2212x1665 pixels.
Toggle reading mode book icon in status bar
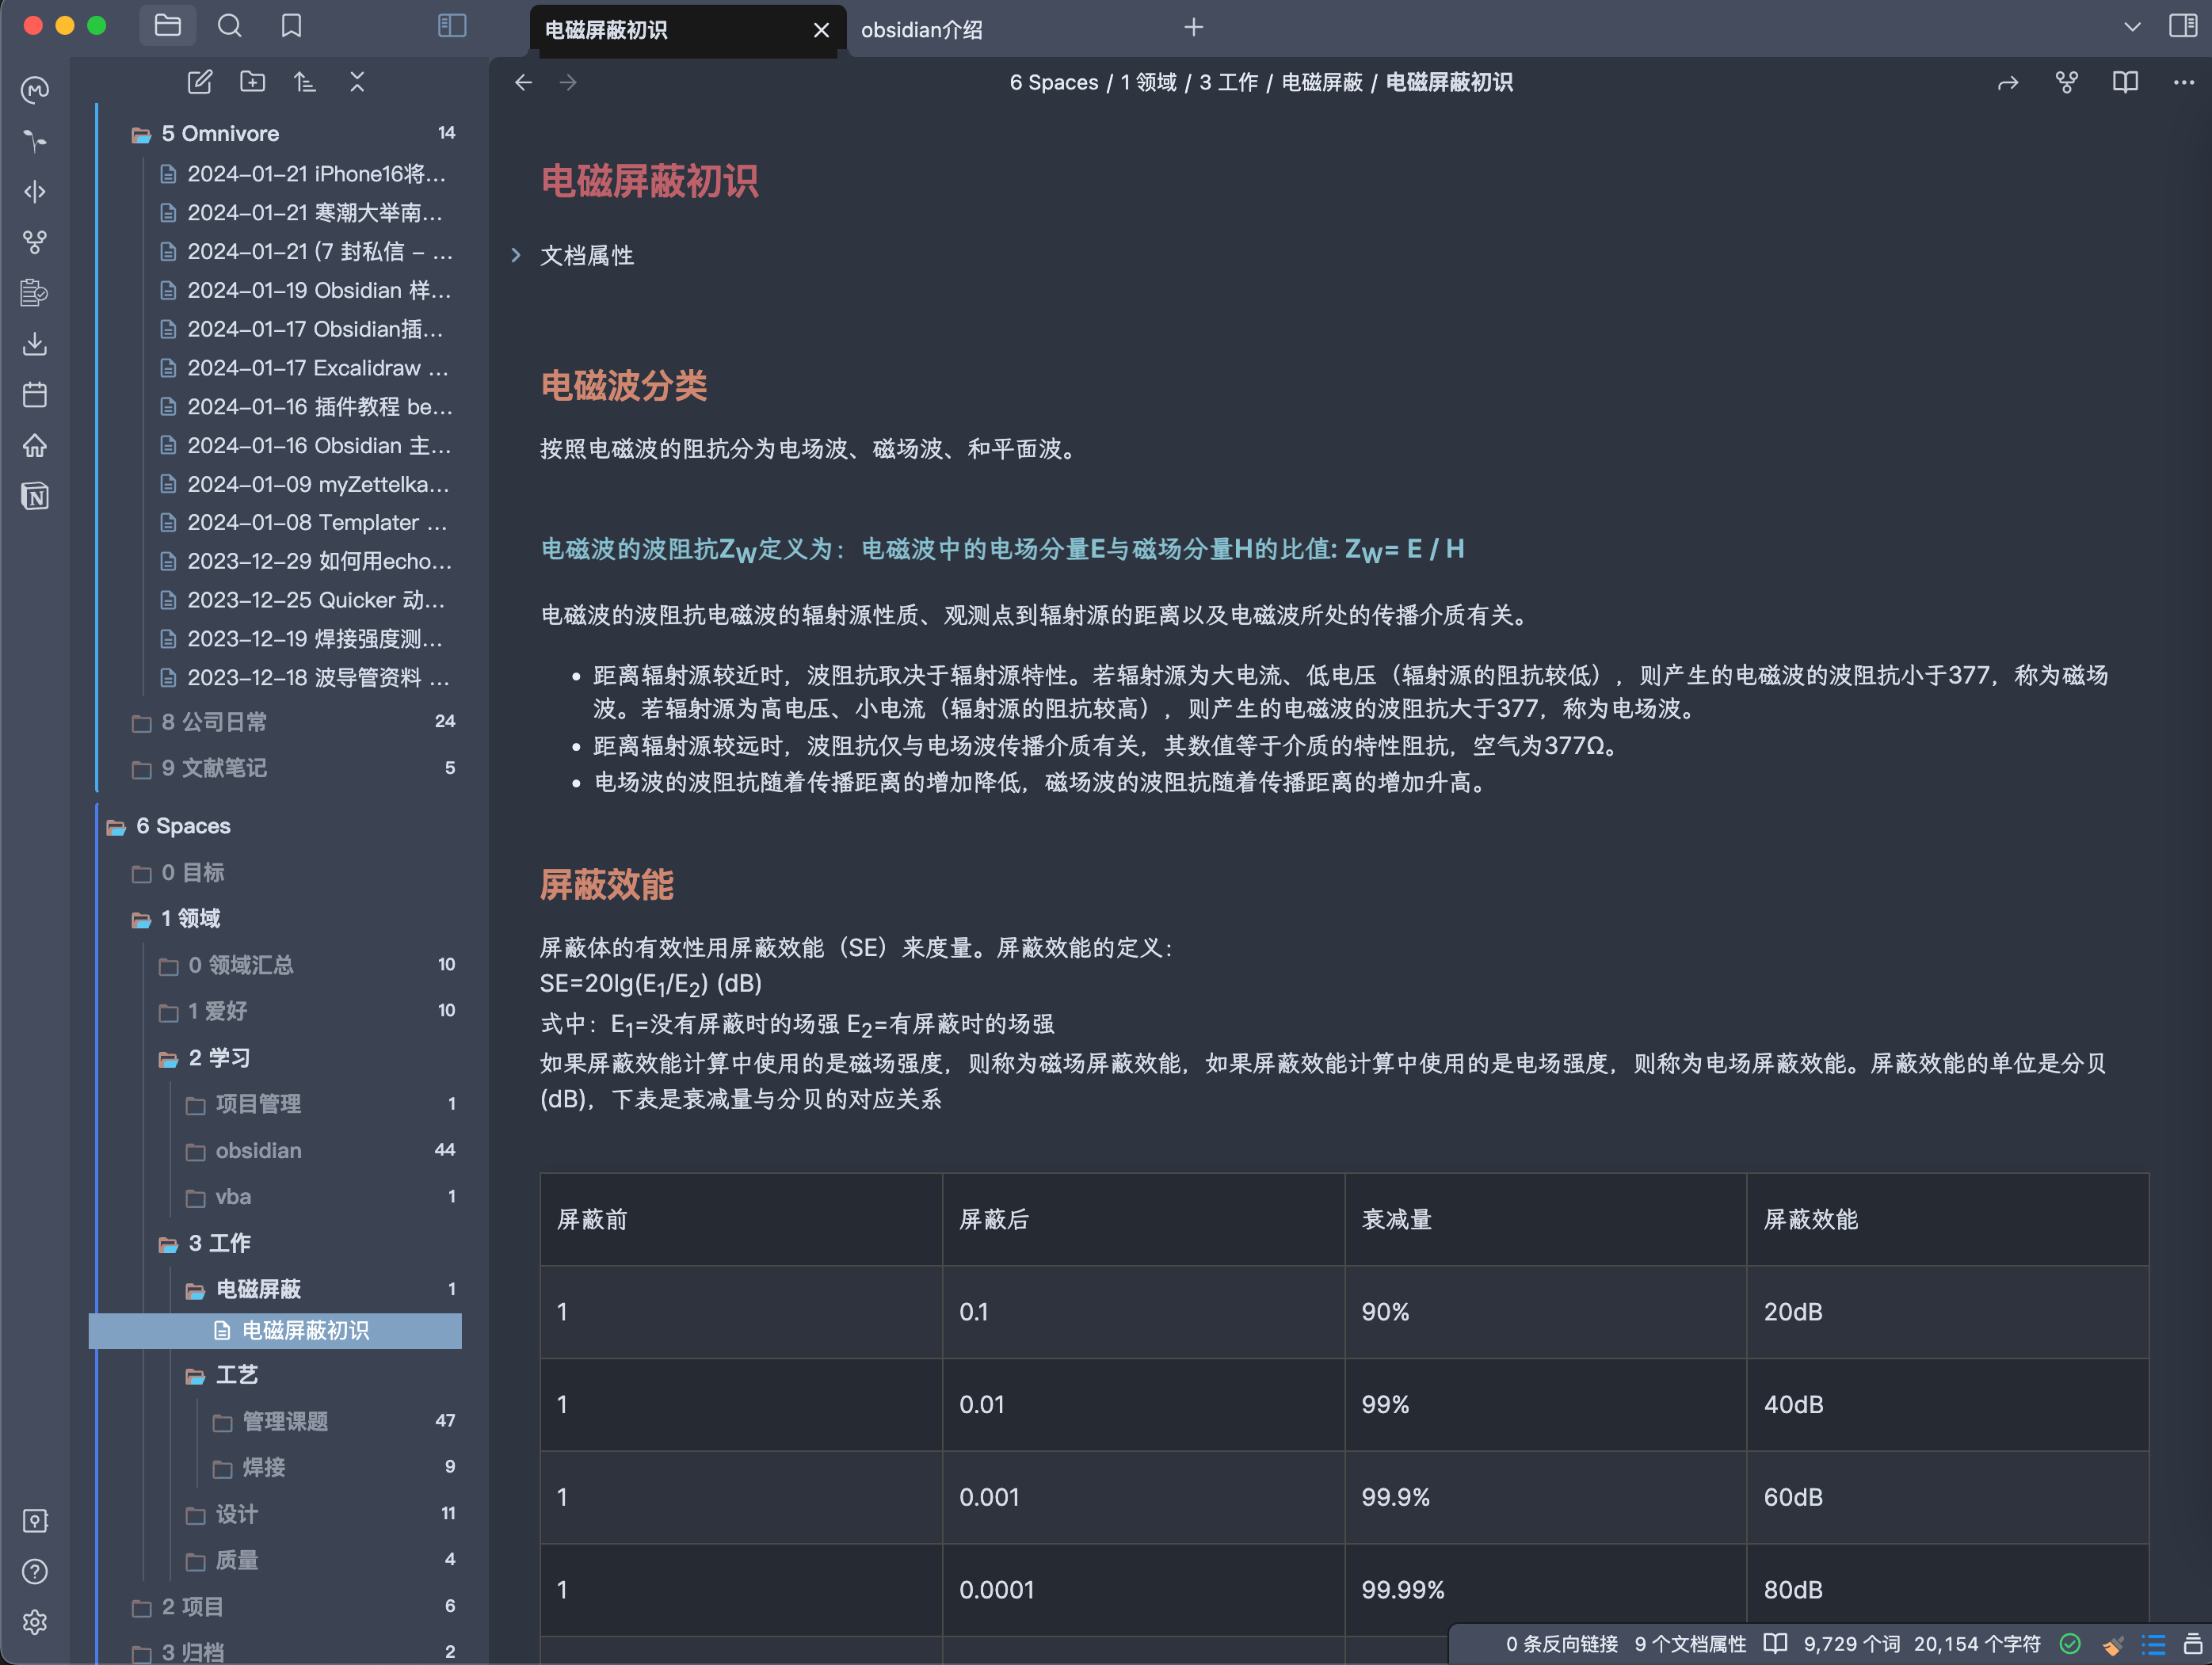(x=1775, y=1644)
